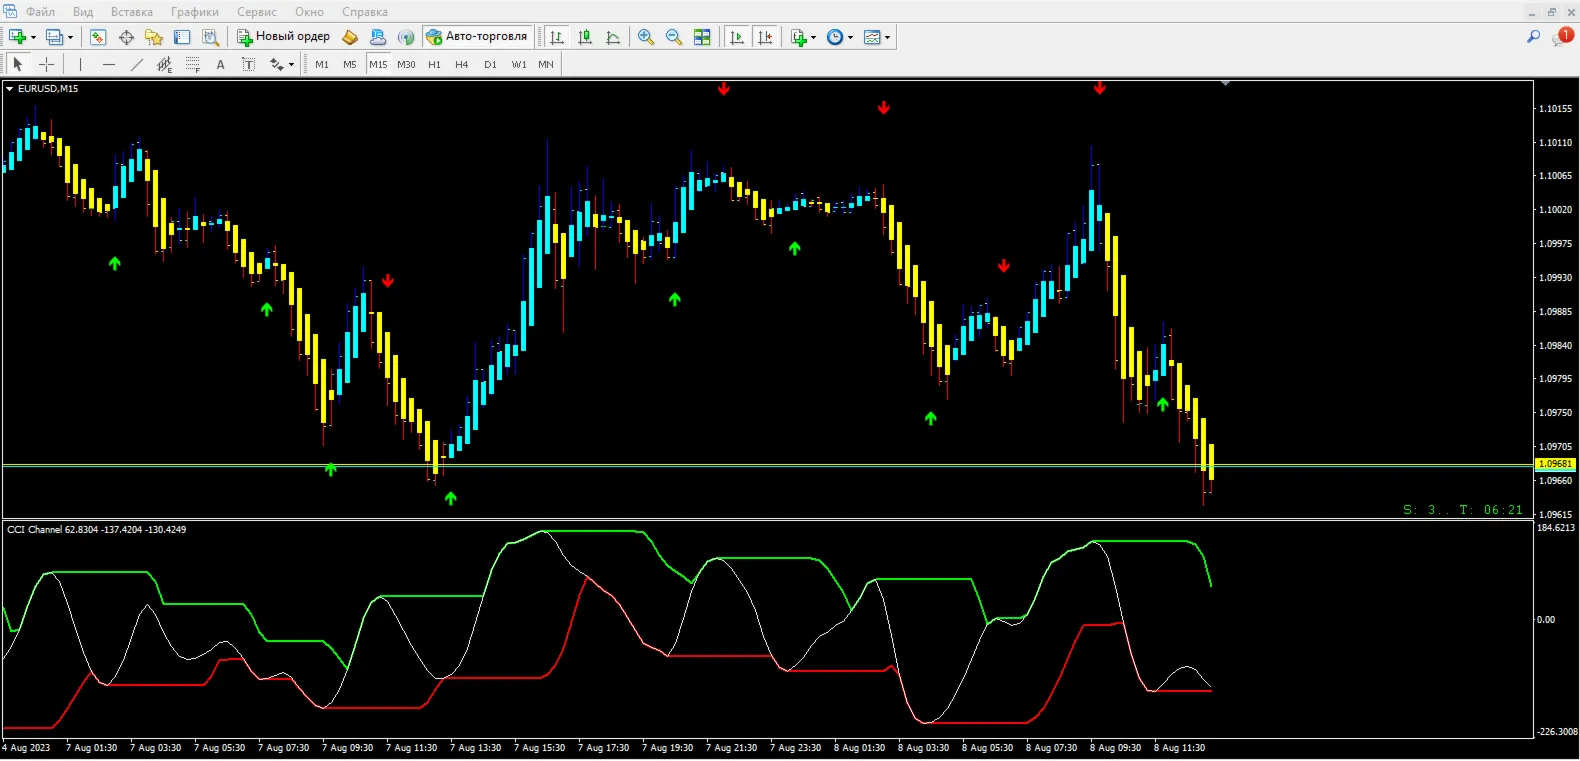Viewport: 1580px width, 761px height.
Task: Click the 1.09681 price level label
Action: coord(1555,464)
